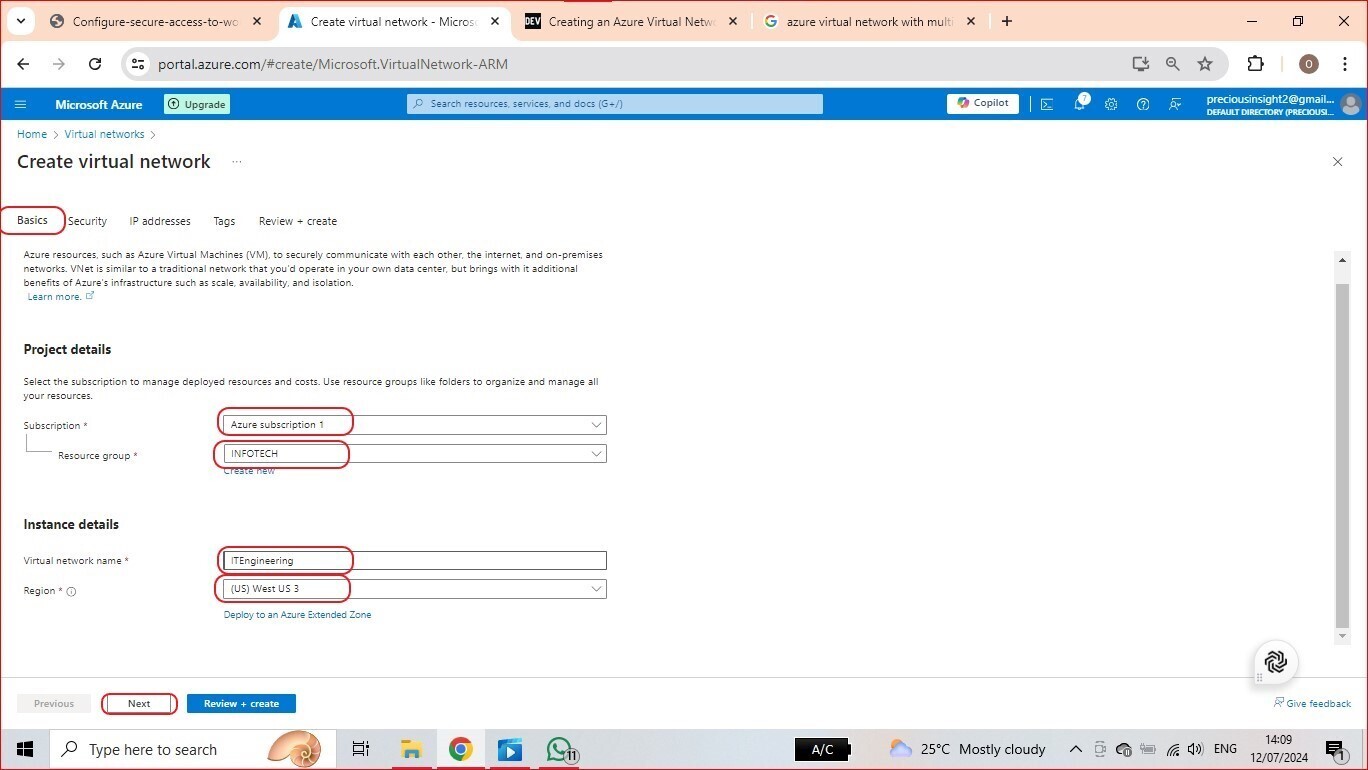1368x770 pixels.
Task: Click Deploy to an Azure Extended Zone
Action: [x=297, y=615]
